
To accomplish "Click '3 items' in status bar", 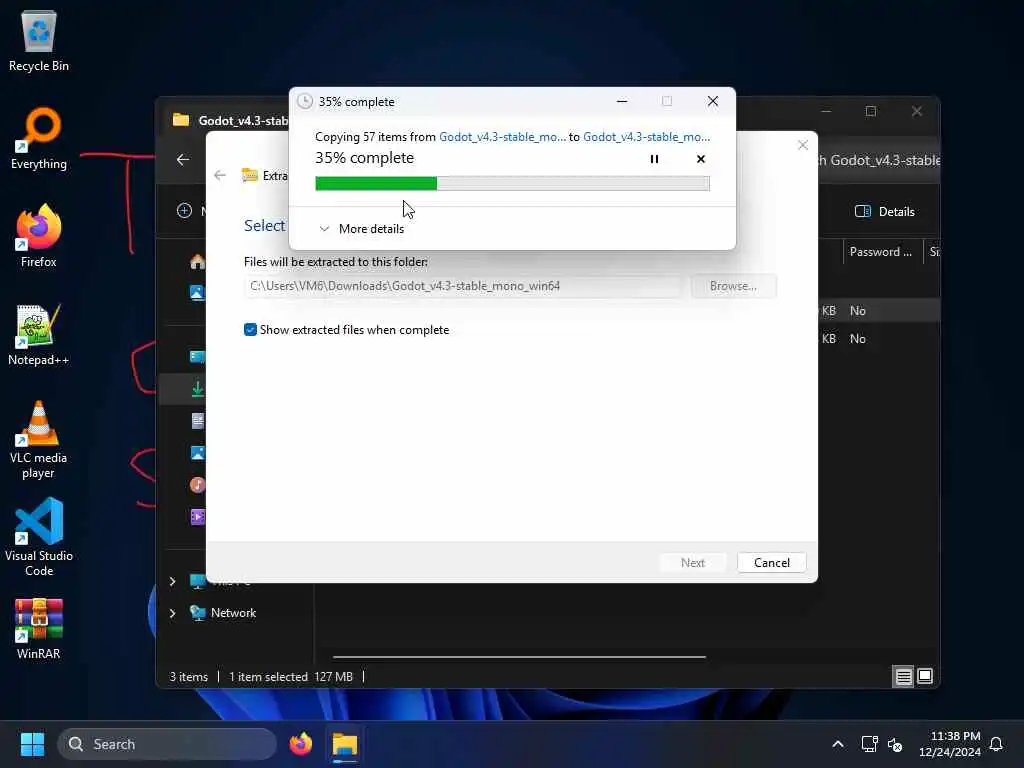I will pos(188,677).
